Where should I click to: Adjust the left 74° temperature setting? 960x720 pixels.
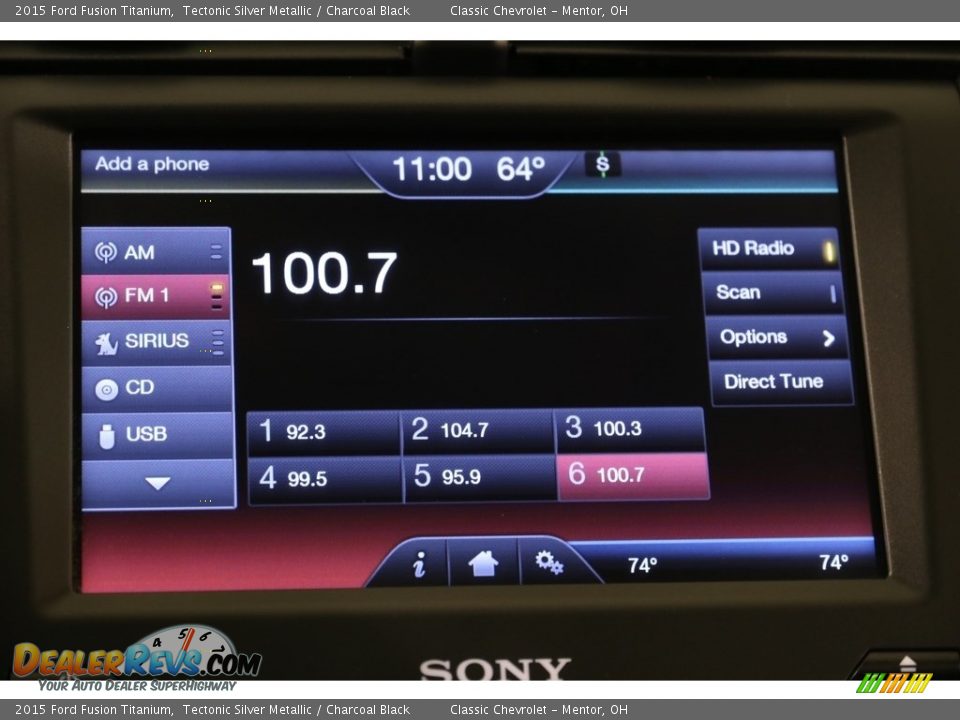coord(642,565)
